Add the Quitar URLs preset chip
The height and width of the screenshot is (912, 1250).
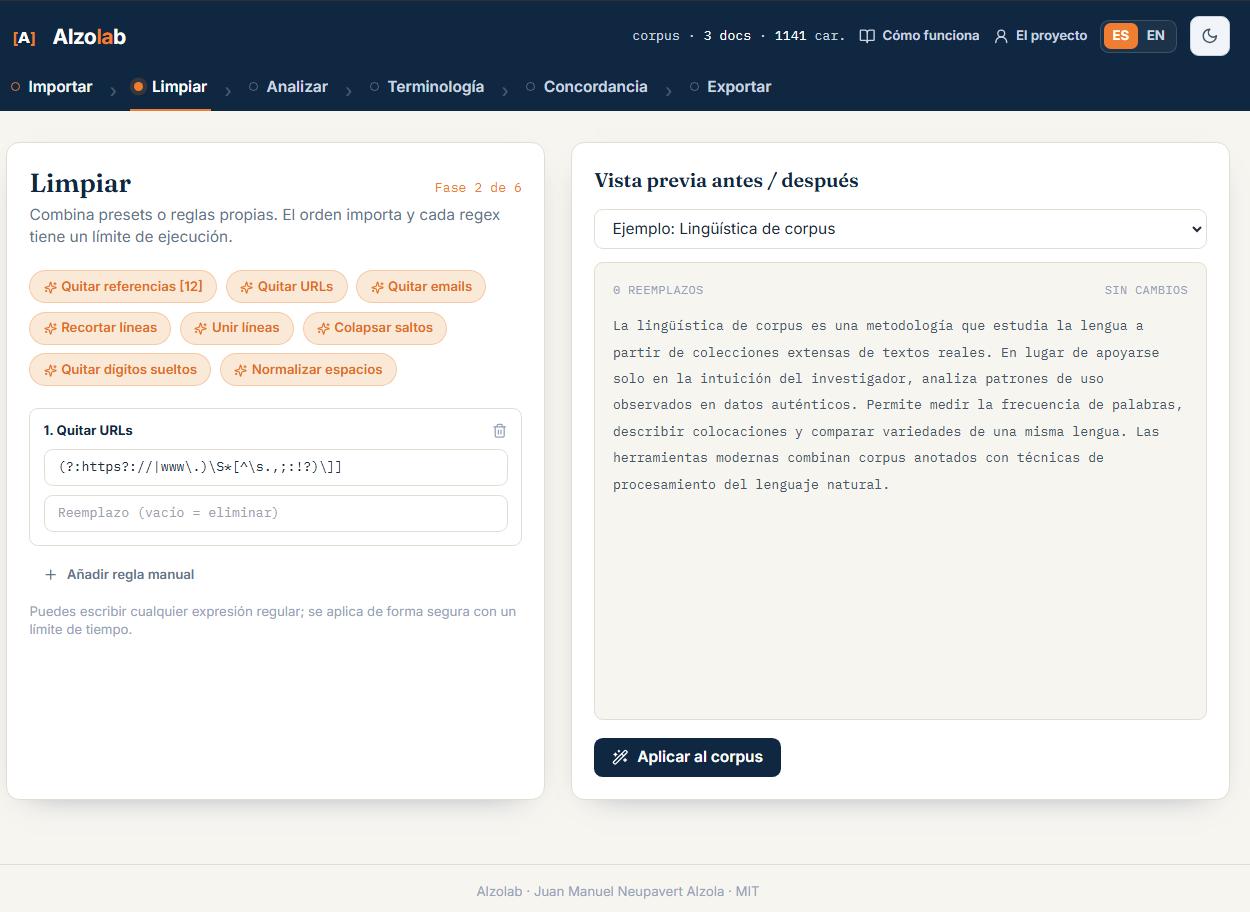pyautogui.click(x=287, y=287)
